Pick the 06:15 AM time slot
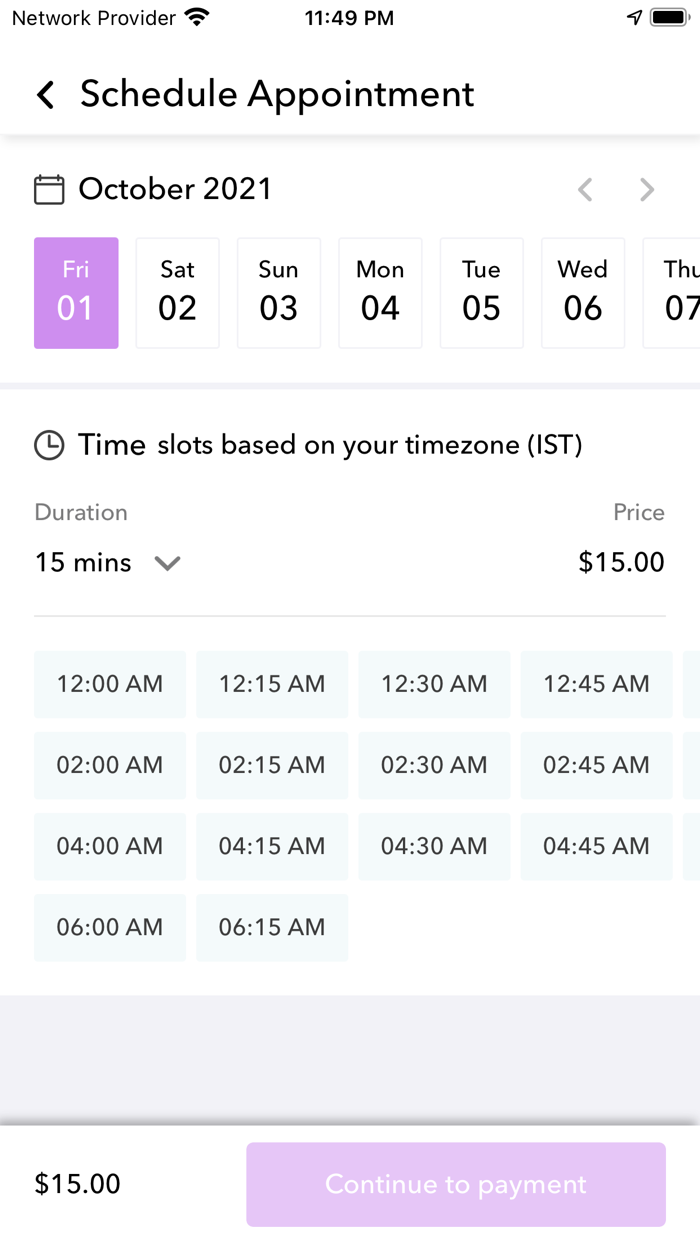This screenshot has height=1244, width=700. [272, 927]
